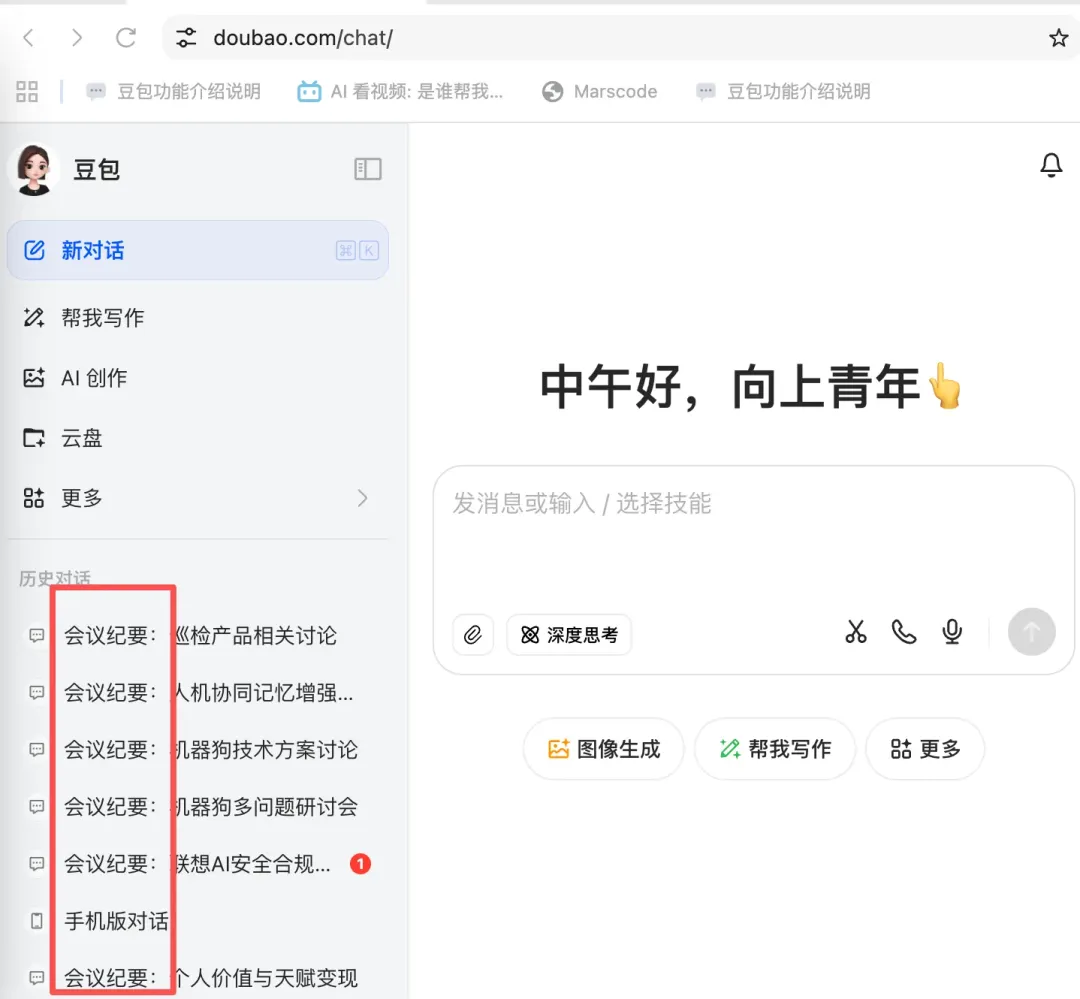This screenshot has width=1080, height=999.
Task: Toggle the bookmark star in address bar
Action: pyautogui.click(x=1058, y=37)
